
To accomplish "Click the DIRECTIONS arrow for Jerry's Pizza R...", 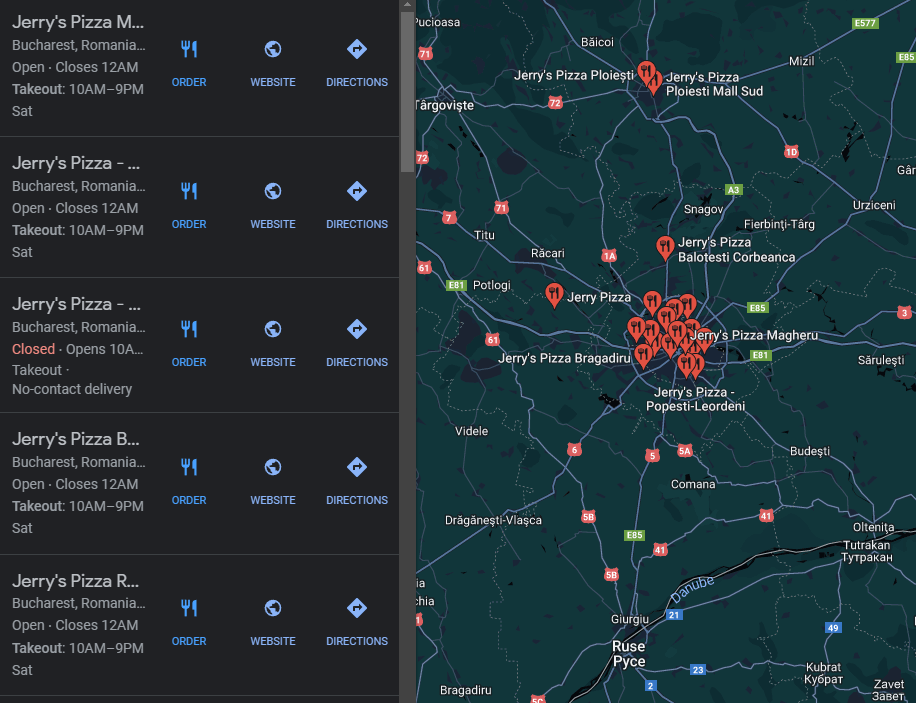I will pyautogui.click(x=357, y=608).
